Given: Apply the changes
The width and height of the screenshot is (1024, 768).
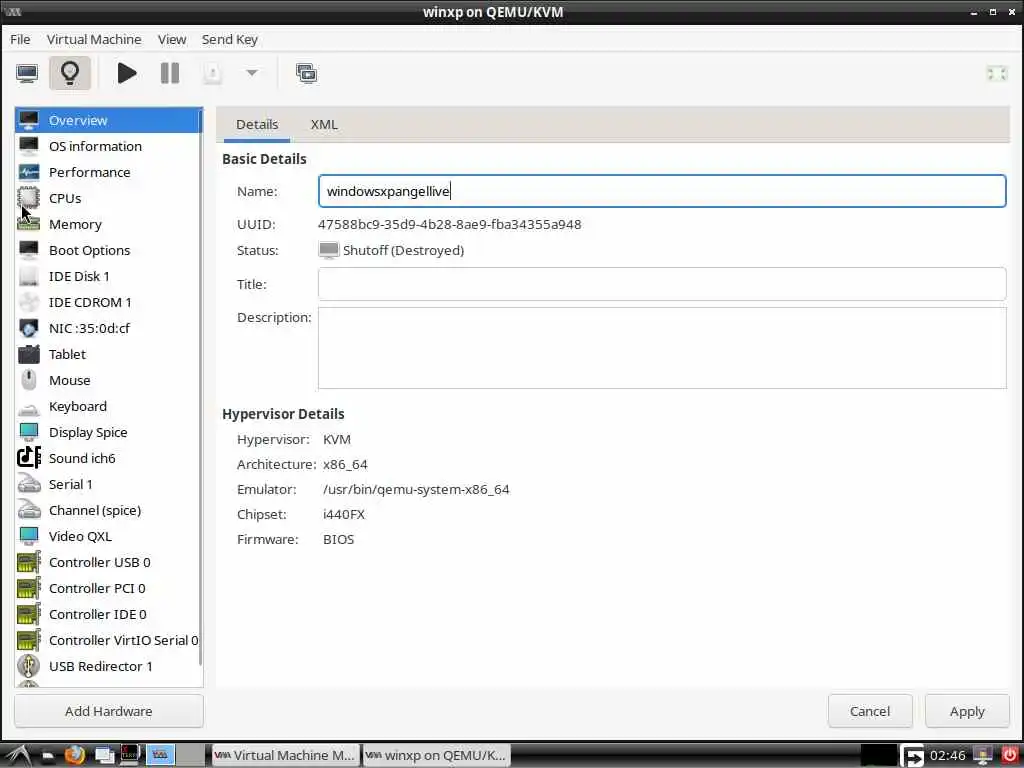Looking at the screenshot, I should click(967, 711).
